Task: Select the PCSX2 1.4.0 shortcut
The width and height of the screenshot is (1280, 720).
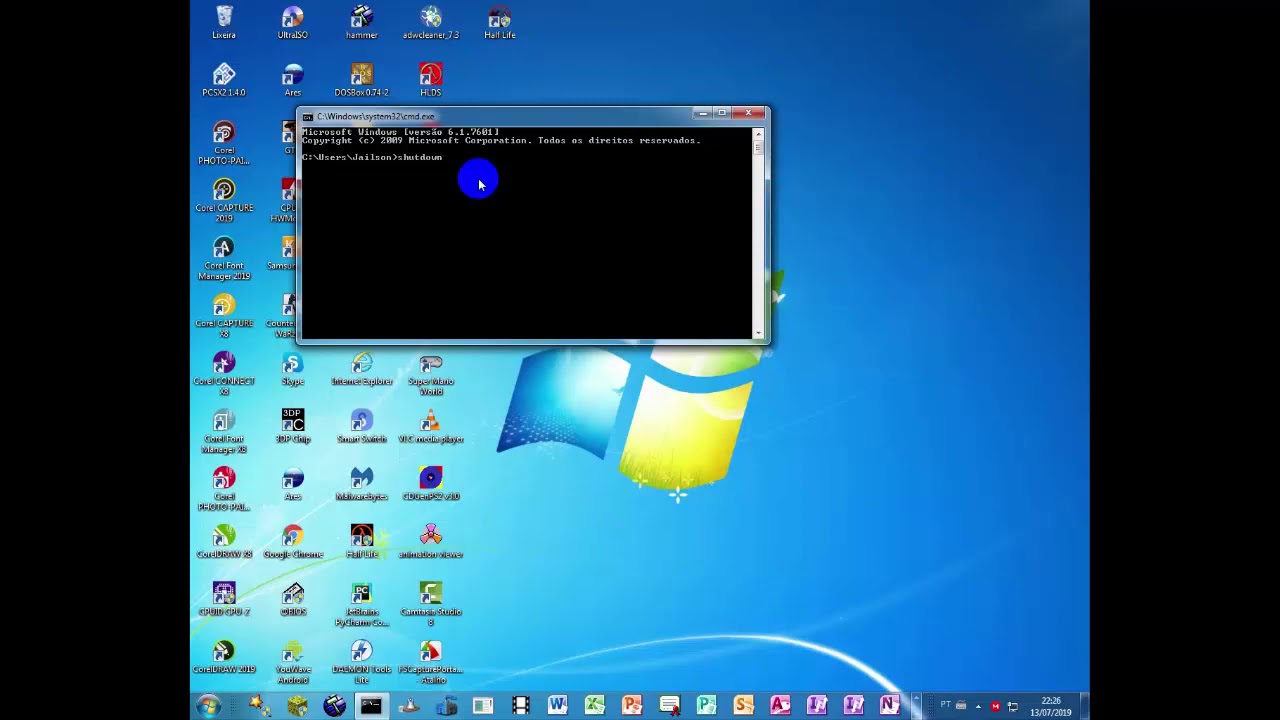Action: coord(224,80)
